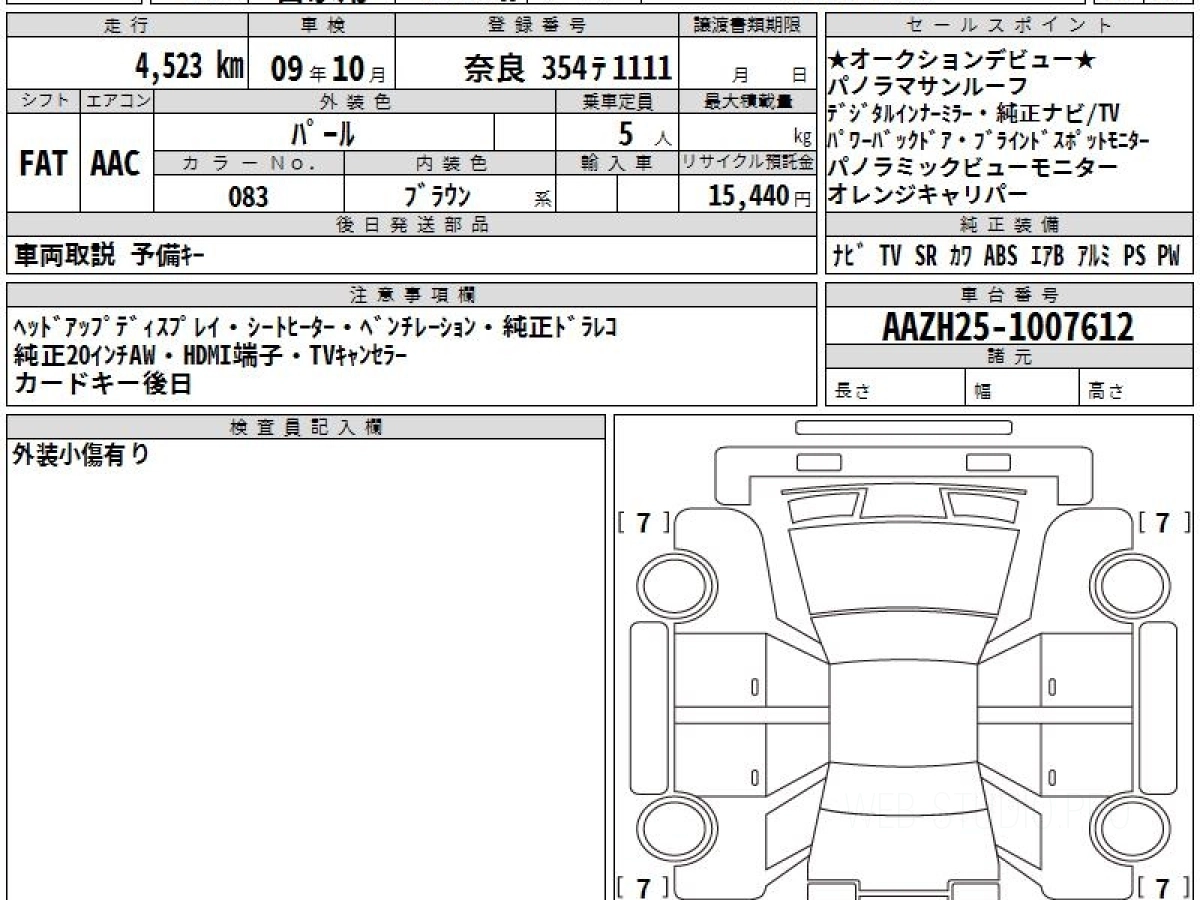Image resolution: width=1200 pixels, height=900 pixels.
Task: Select the color number 083
Action: [x=248, y=196]
